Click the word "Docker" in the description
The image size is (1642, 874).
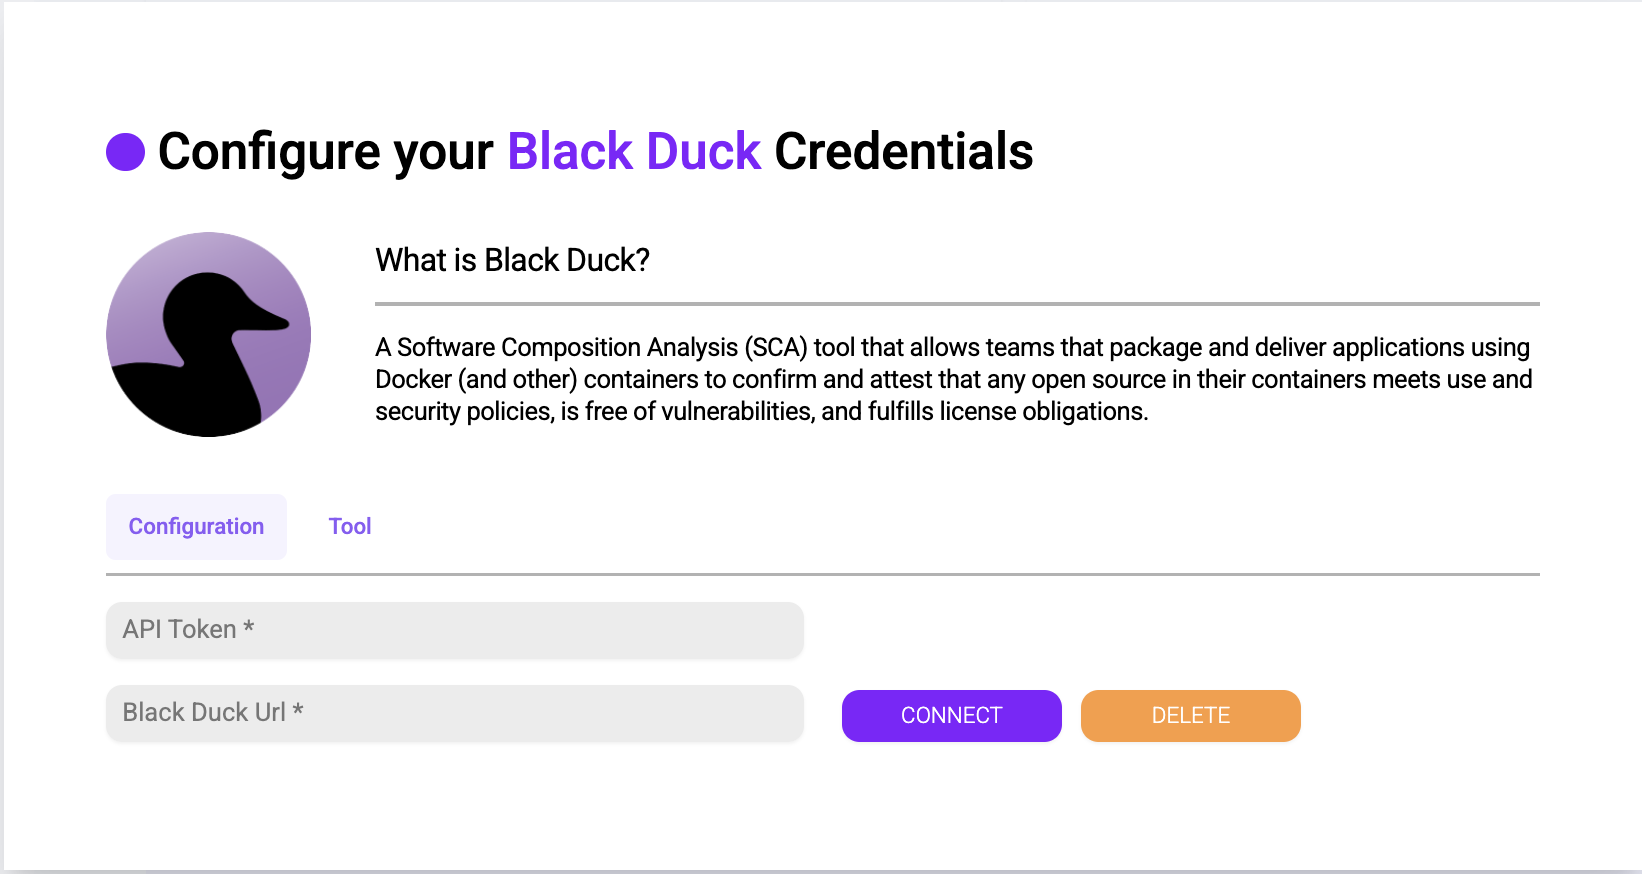(414, 380)
